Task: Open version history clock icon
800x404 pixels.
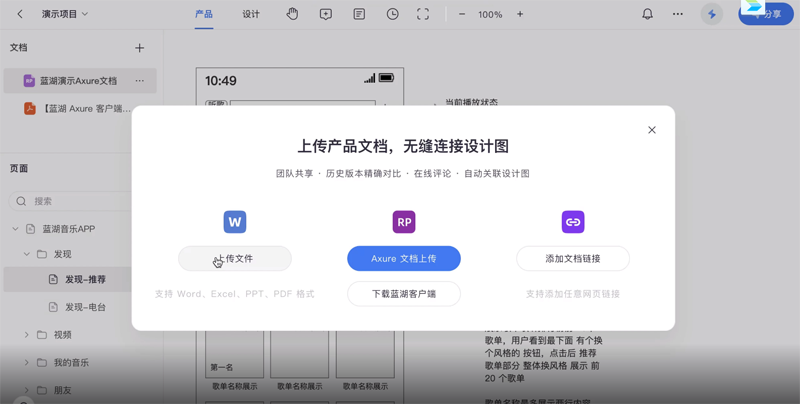Action: [x=392, y=14]
